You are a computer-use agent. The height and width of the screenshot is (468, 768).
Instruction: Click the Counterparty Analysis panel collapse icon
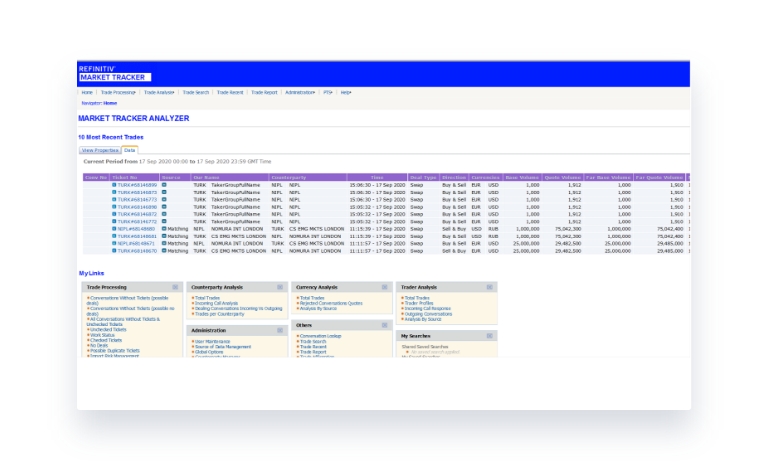[x=280, y=287]
